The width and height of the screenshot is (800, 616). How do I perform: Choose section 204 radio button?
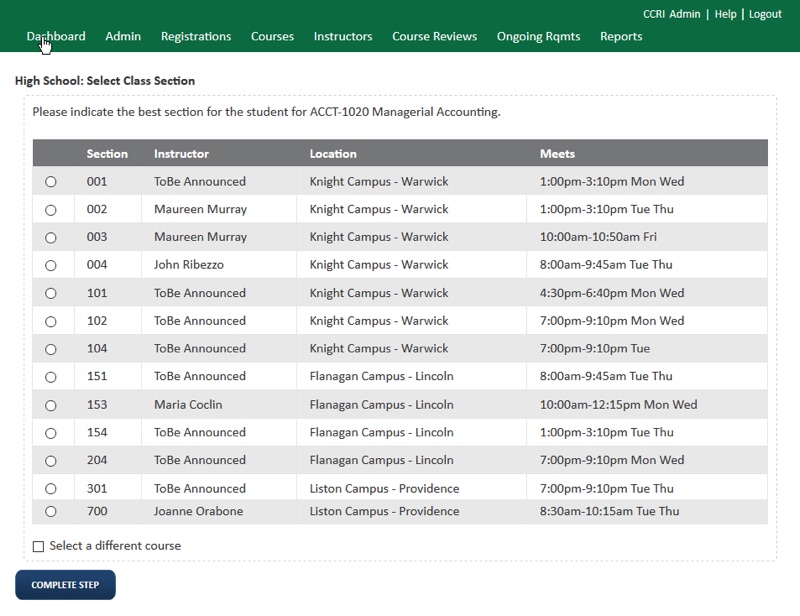coord(51,461)
